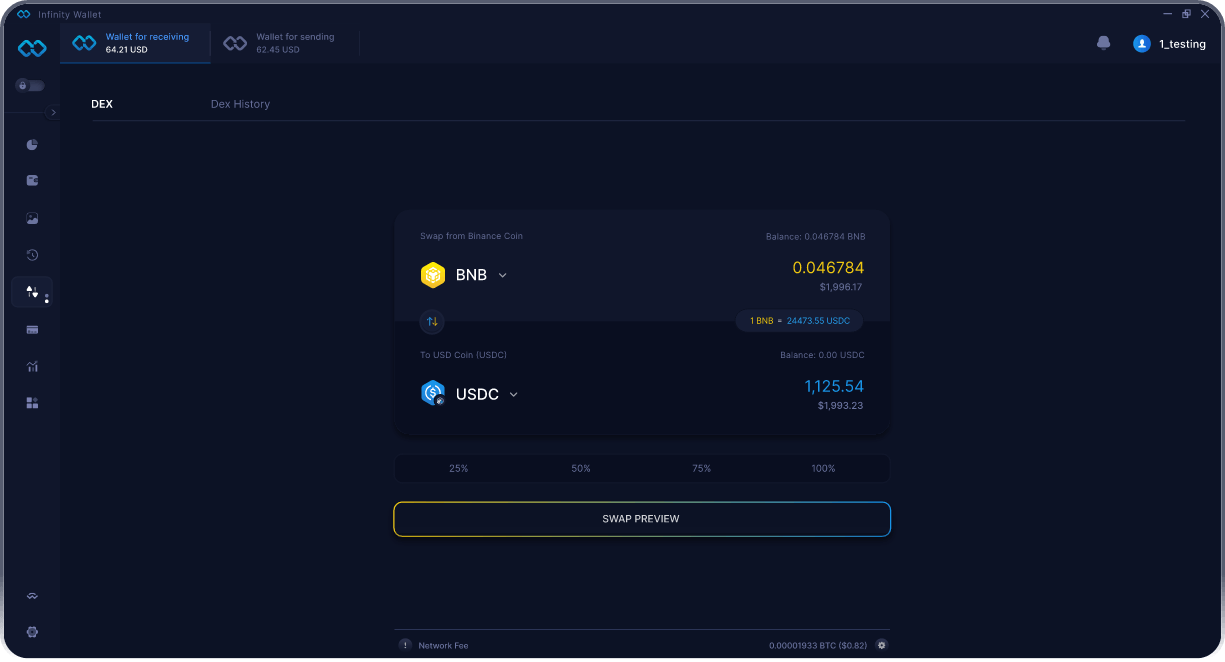This screenshot has height=662, width=1225.
Task: Open the USDC token dropdown chevron
Action: tap(514, 394)
